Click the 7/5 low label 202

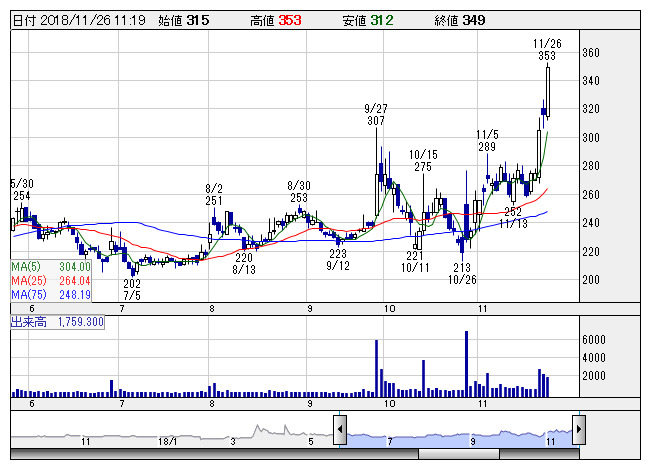pos(132,283)
